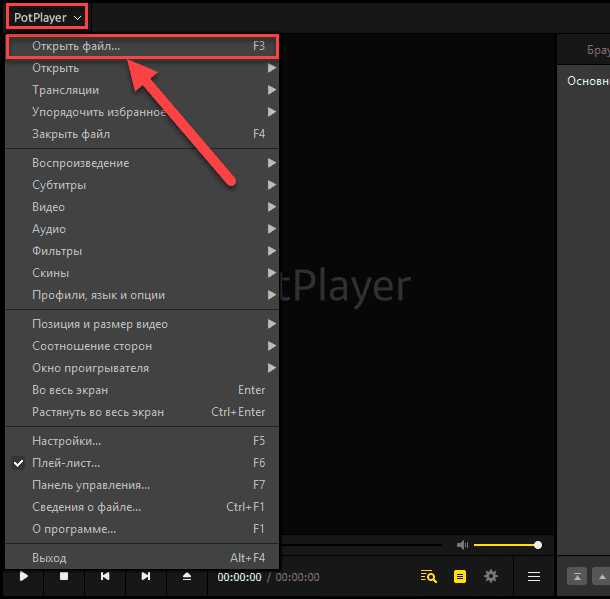This screenshot has height=599, width=610.
Task: Open the Скины submenu
Action: click(142, 273)
